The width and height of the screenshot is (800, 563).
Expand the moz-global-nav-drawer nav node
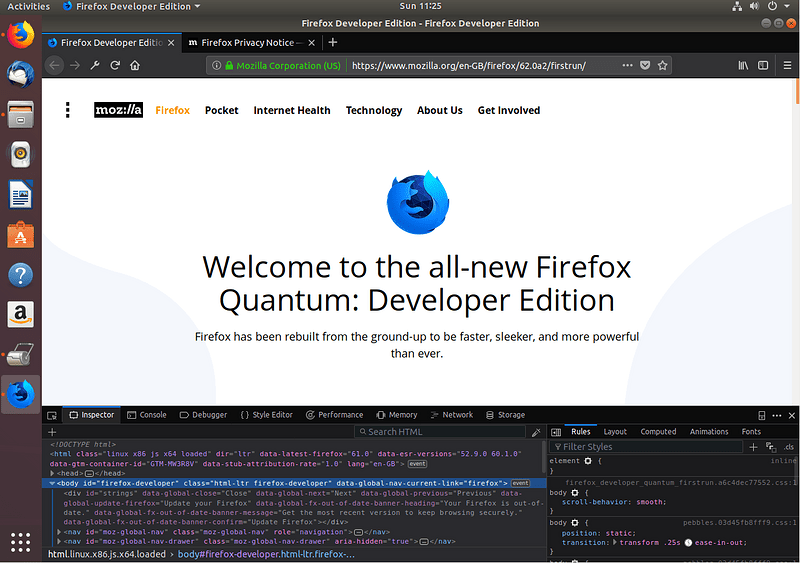[59, 542]
